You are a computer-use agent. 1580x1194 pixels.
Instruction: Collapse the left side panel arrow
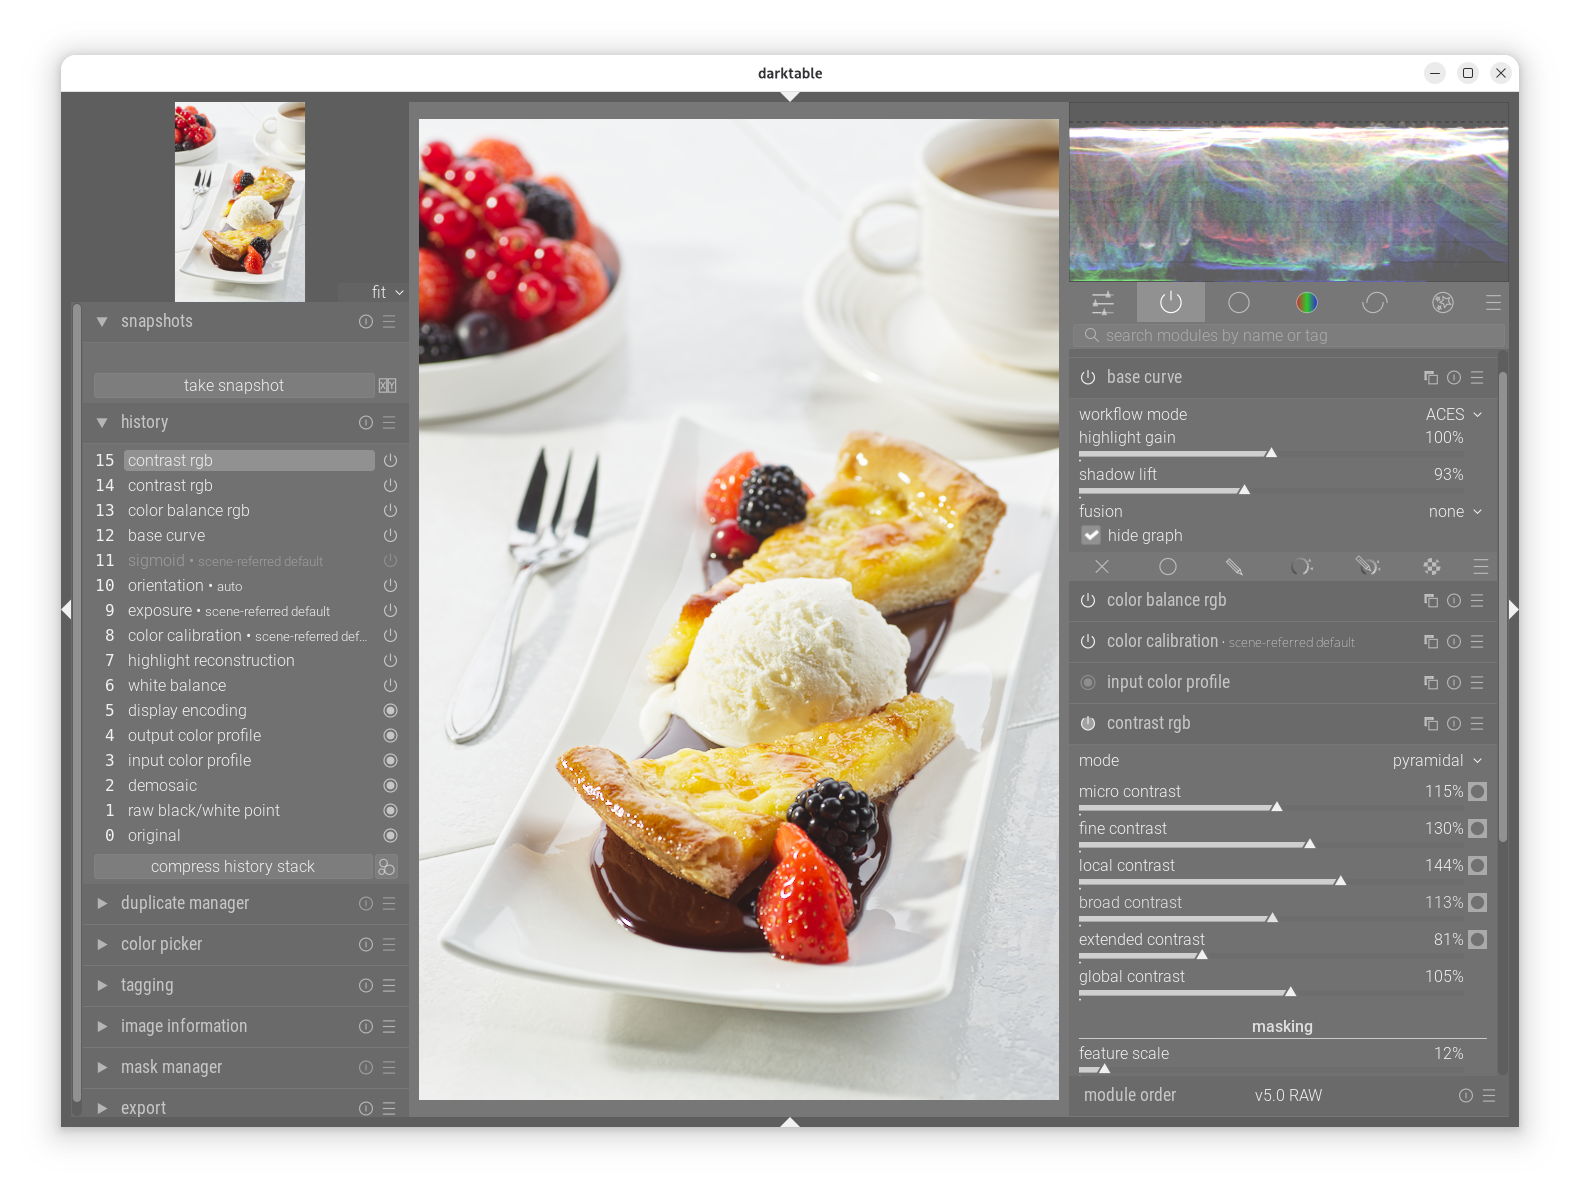pyautogui.click(x=66, y=609)
